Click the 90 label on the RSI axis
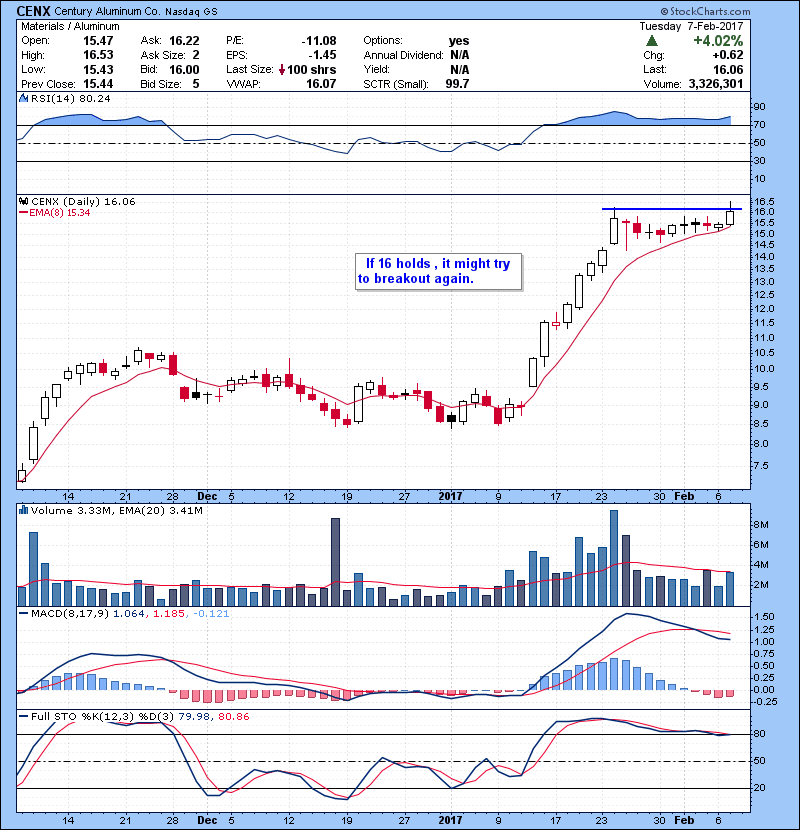This screenshot has width=800, height=830. pyautogui.click(x=759, y=107)
